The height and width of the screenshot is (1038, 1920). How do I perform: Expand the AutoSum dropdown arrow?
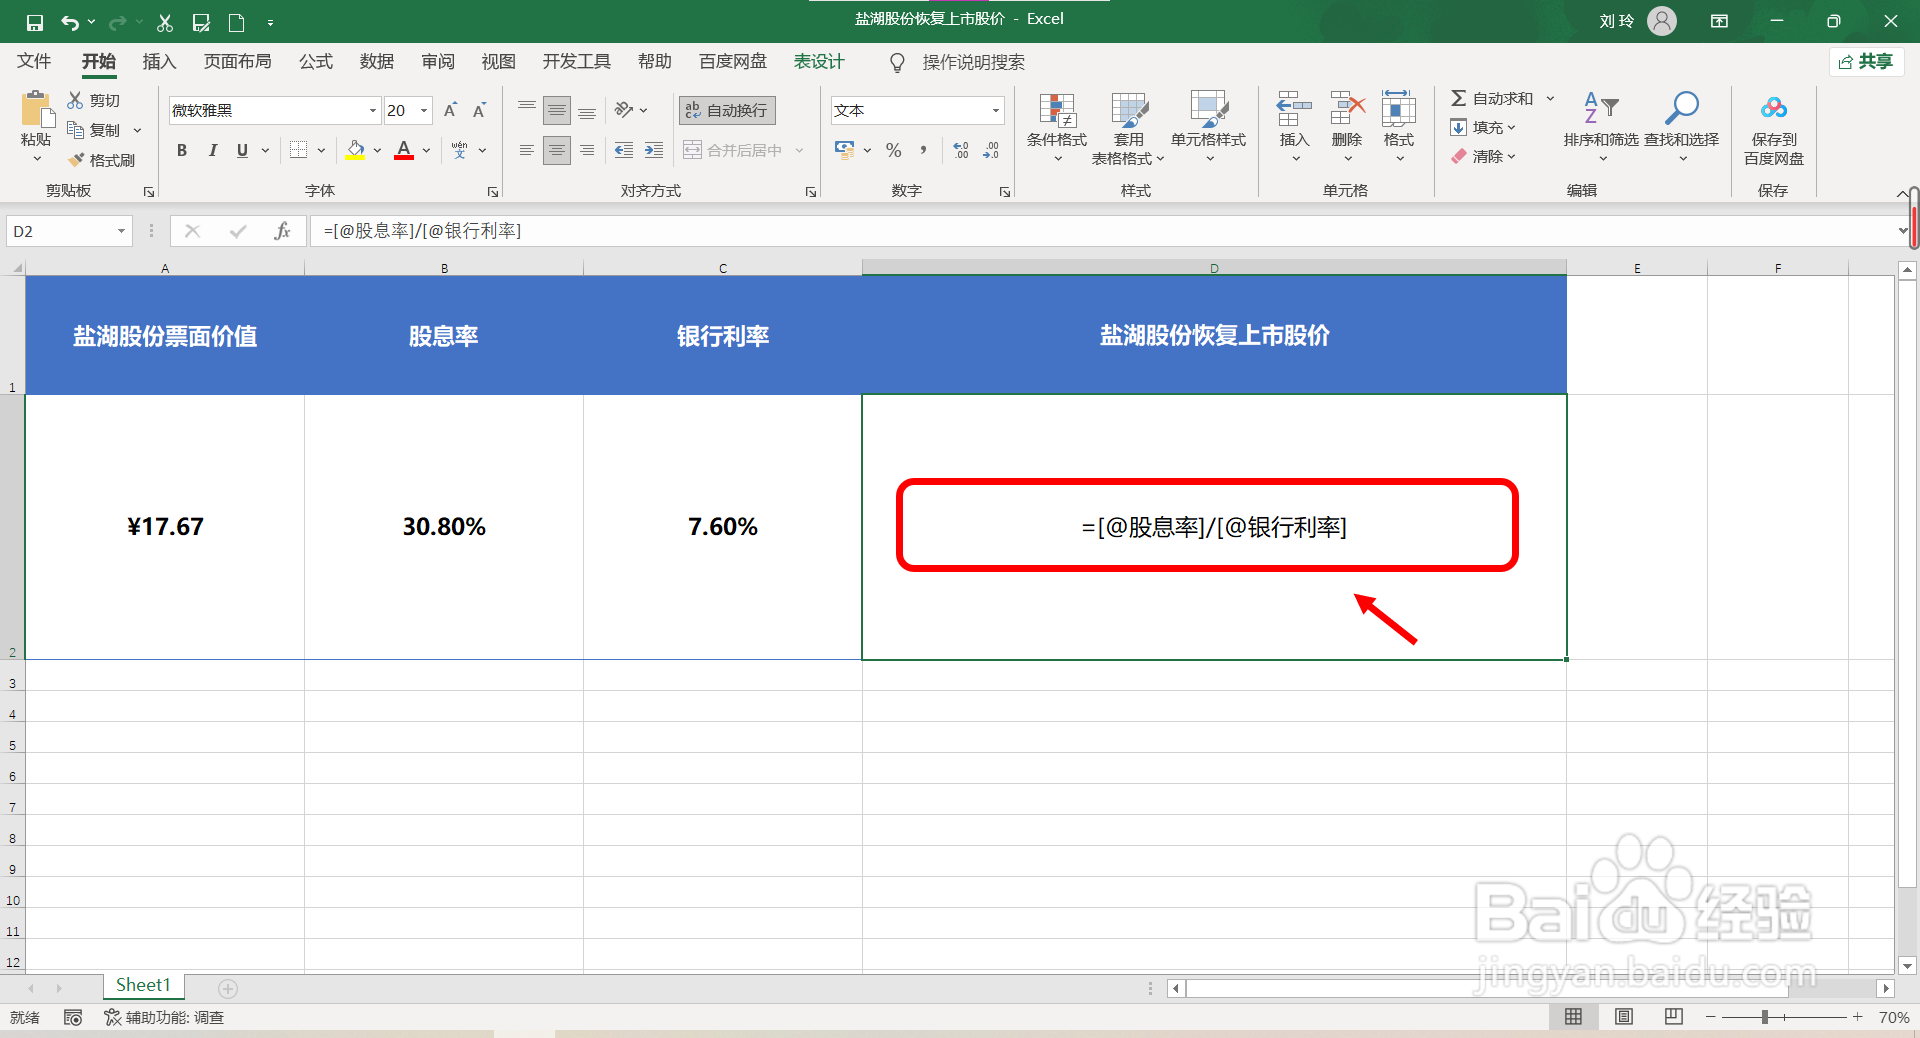[x=1550, y=98]
